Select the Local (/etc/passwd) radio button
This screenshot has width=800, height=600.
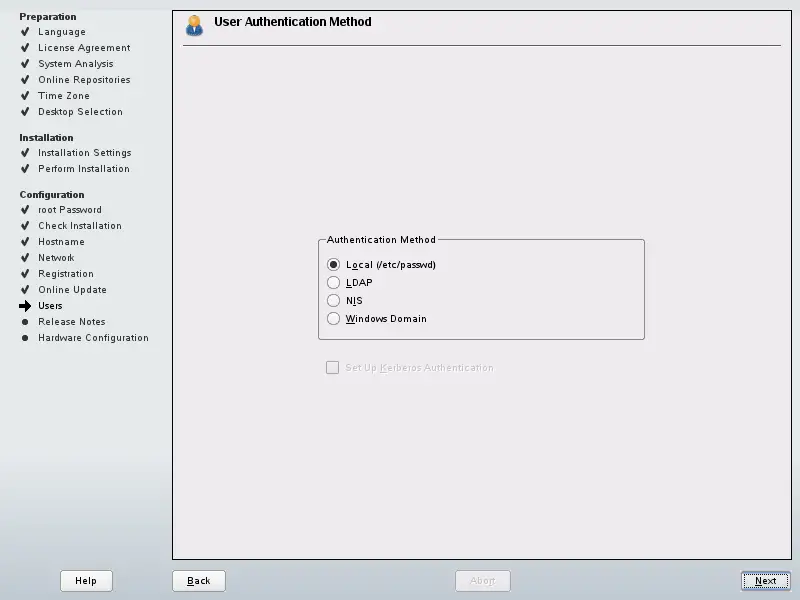pyautogui.click(x=333, y=264)
